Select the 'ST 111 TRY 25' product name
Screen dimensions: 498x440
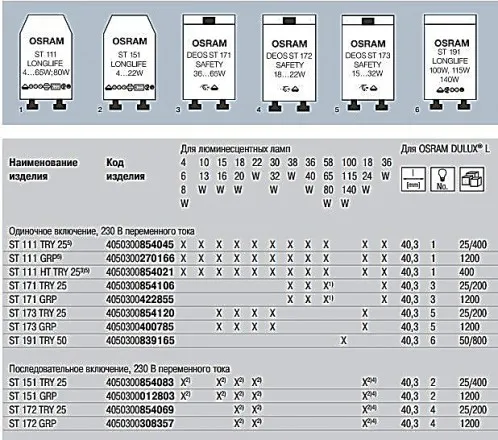pos(40,244)
